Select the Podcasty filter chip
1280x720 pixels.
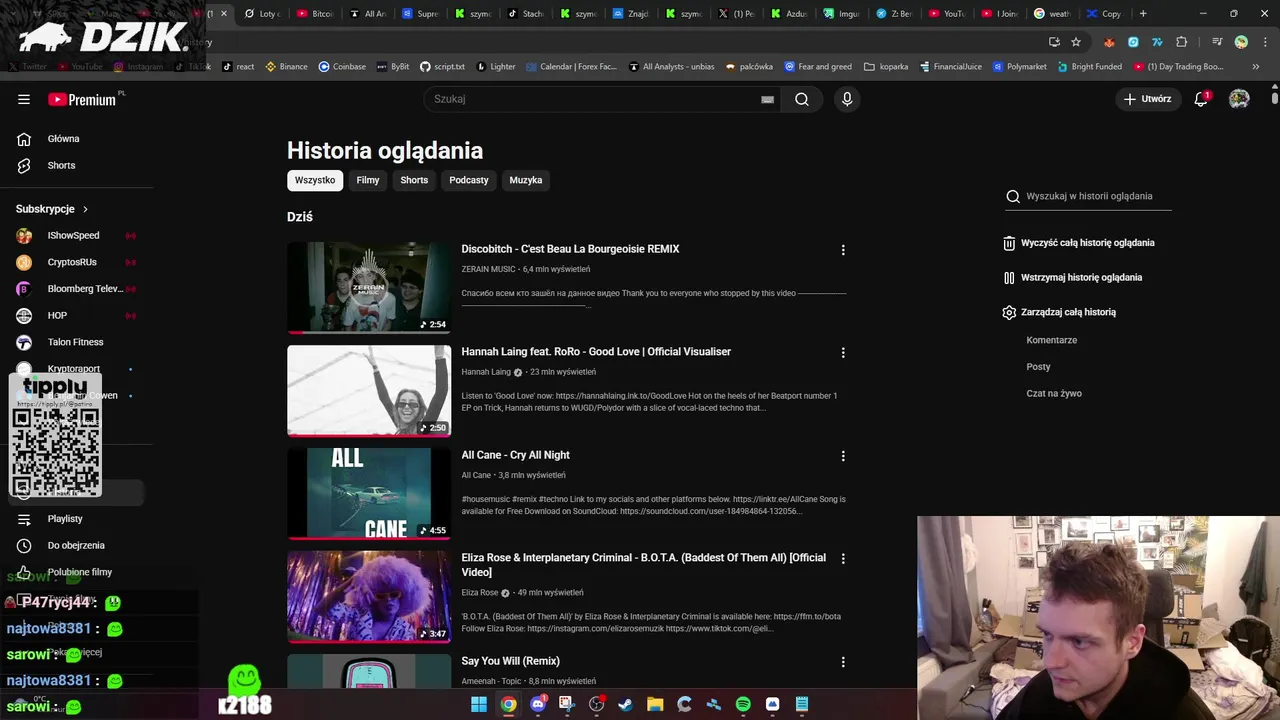(469, 180)
